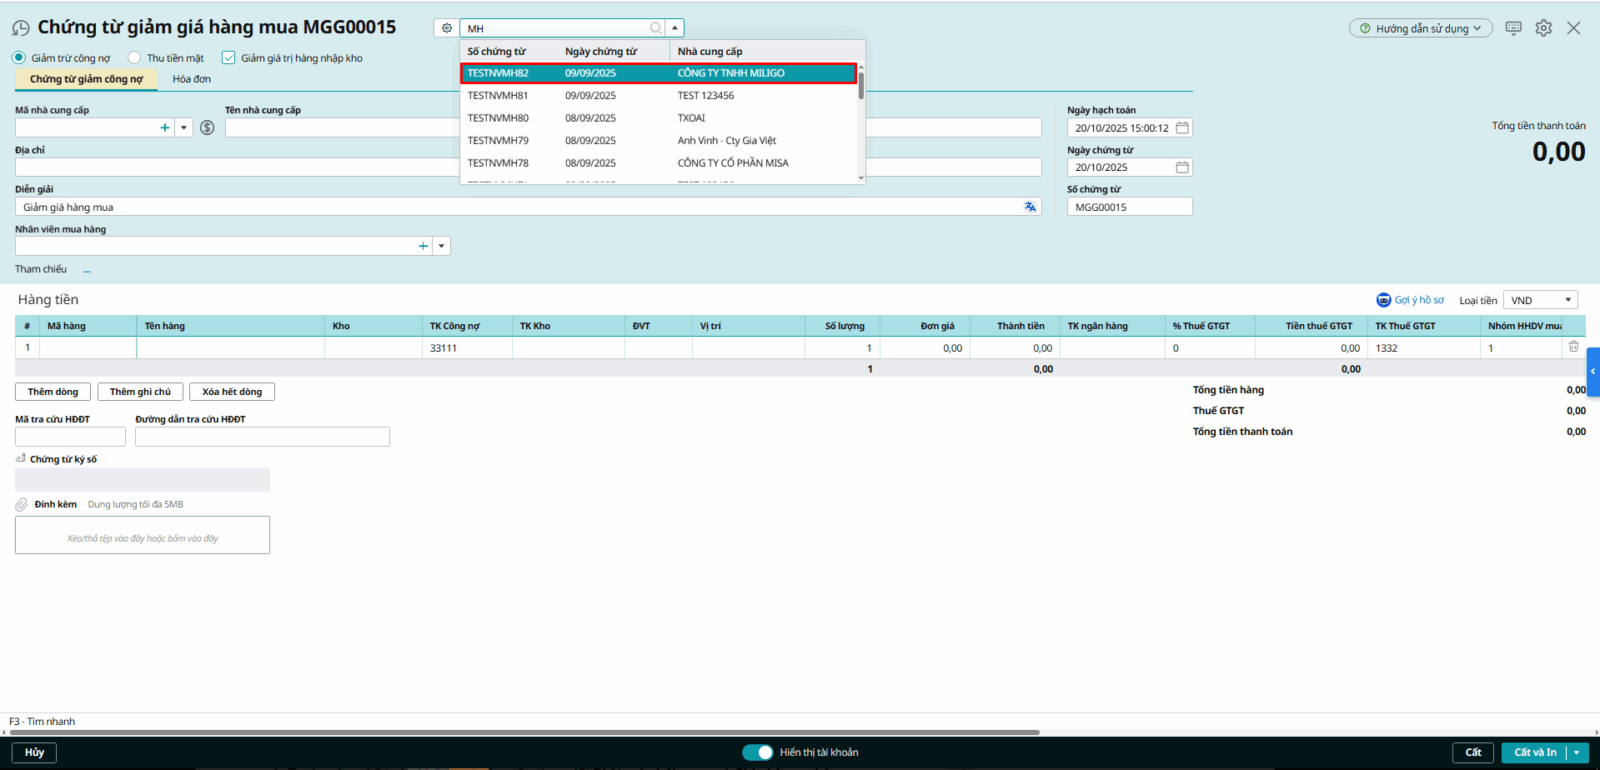
Task: Click the Thêm dòng button
Action: pos(53,392)
